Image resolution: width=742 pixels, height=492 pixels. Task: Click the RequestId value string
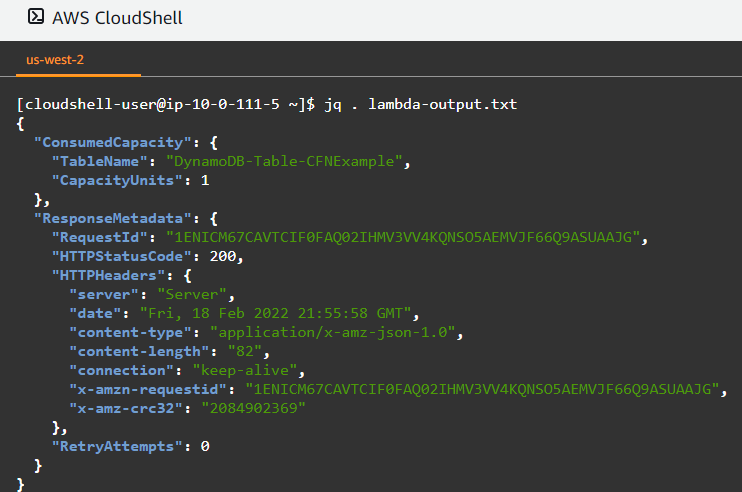[x=403, y=237]
